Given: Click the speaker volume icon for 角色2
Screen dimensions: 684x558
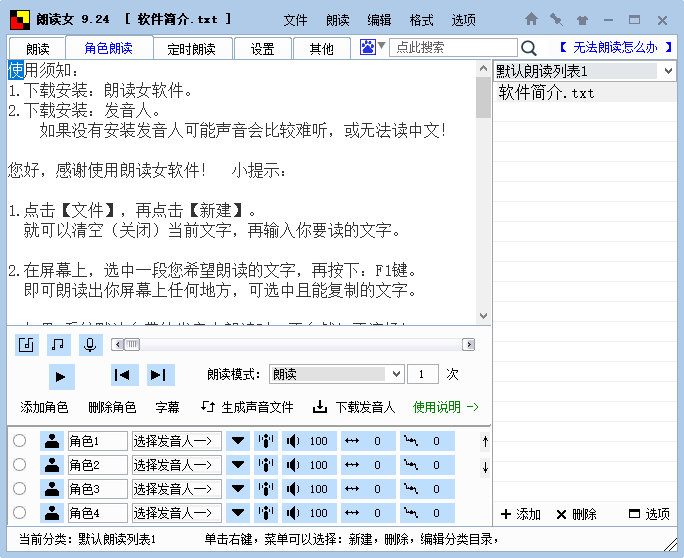Looking at the screenshot, I should pos(292,465).
